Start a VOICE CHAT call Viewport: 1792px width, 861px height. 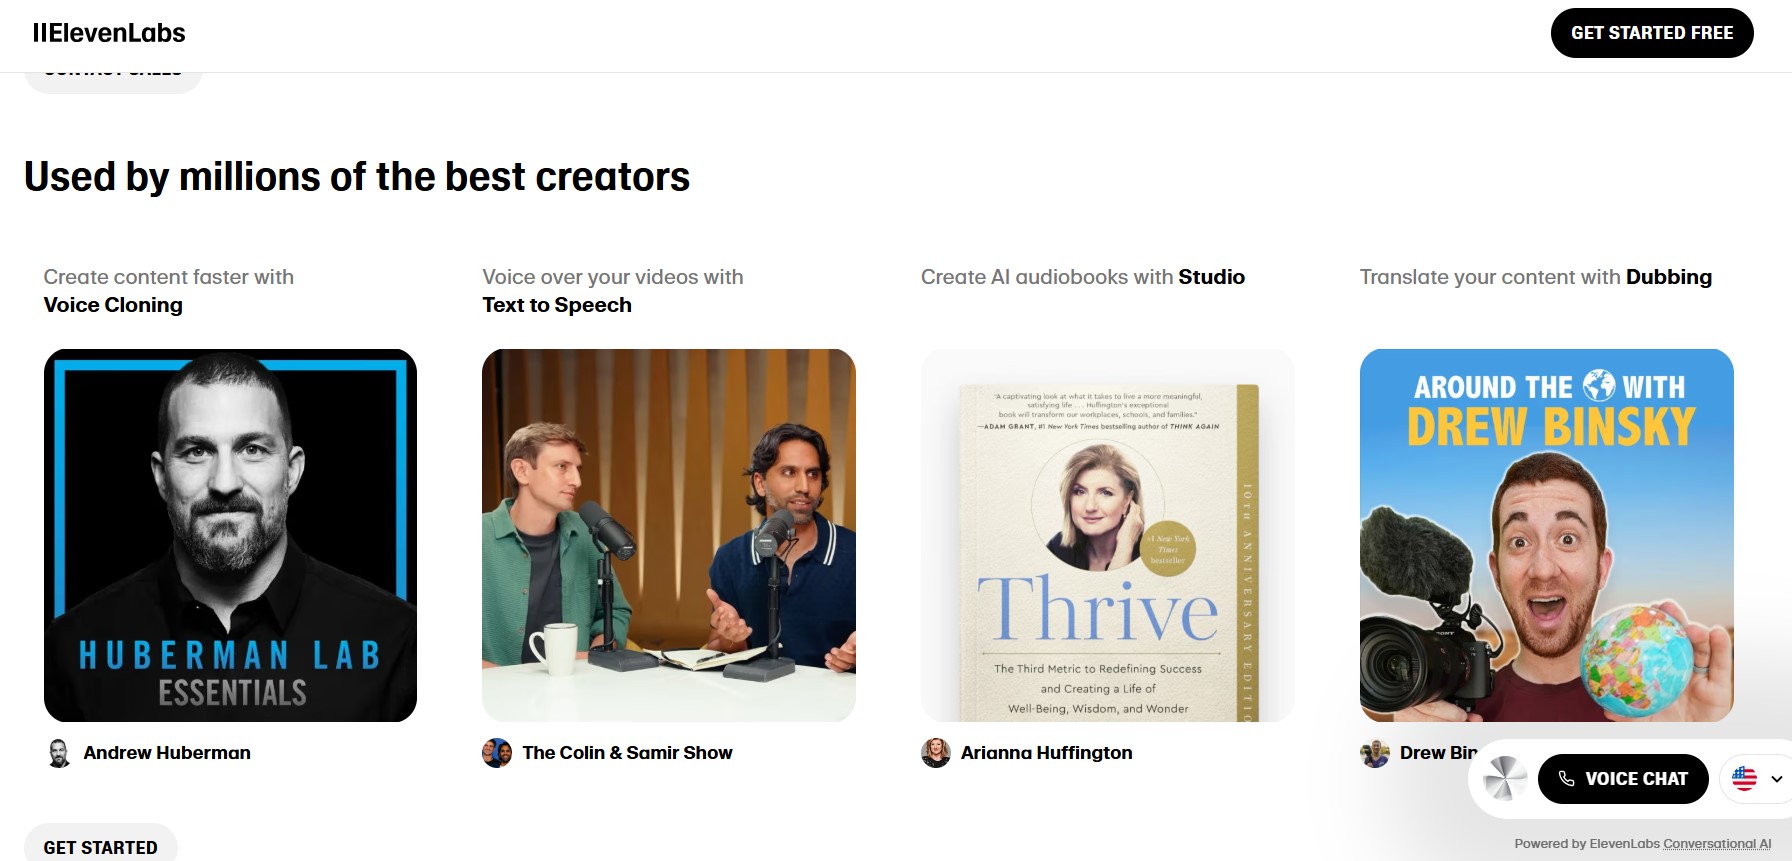coord(1623,779)
